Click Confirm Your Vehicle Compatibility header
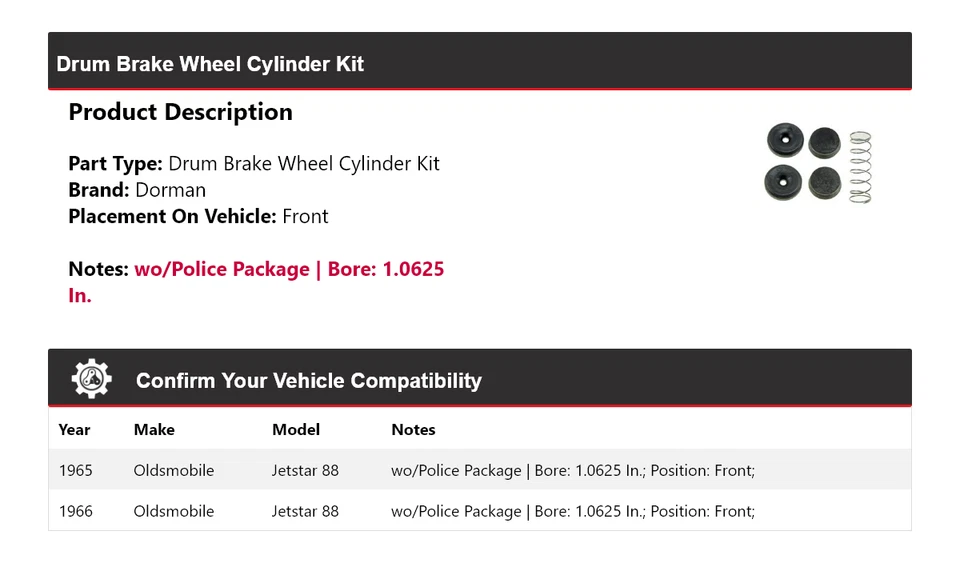The height and width of the screenshot is (563, 960). [308, 381]
